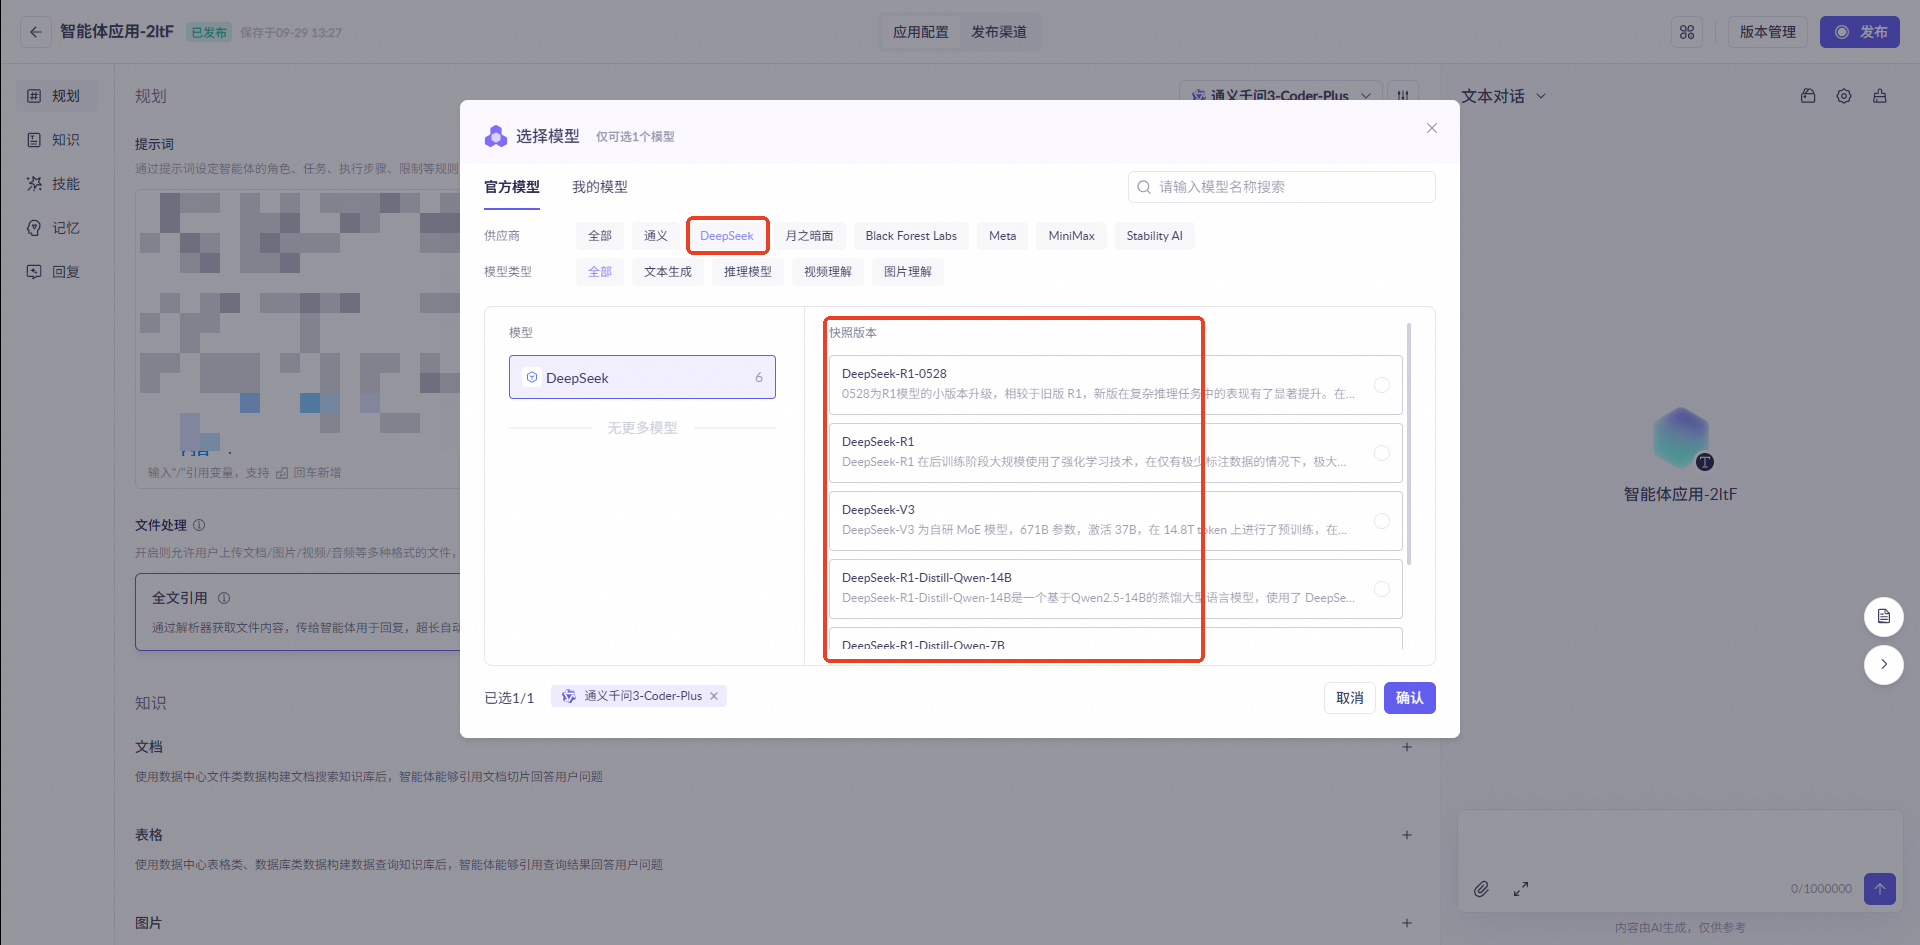Close the 选择模型 dialog
Screen dimensions: 1920x945
click(x=1432, y=128)
